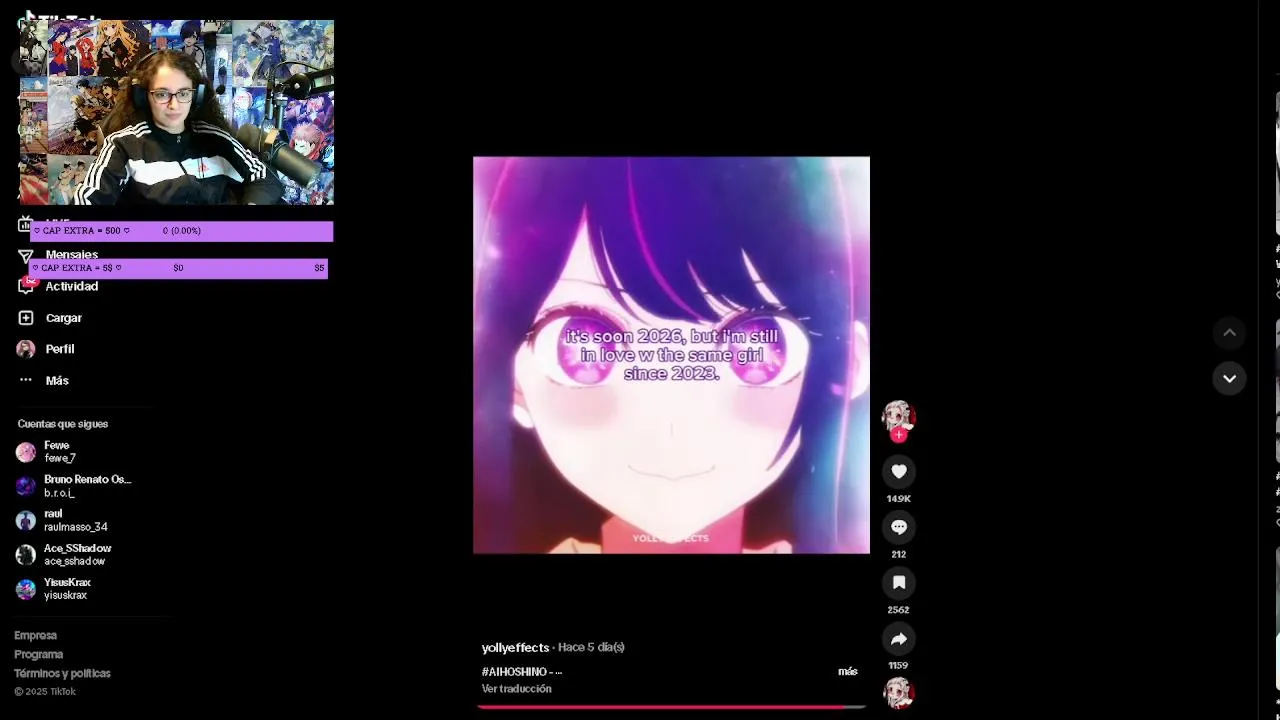The height and width of the screenshot is (720, 1280).
Task: Click the 1159 shares count
Action: 898,666
